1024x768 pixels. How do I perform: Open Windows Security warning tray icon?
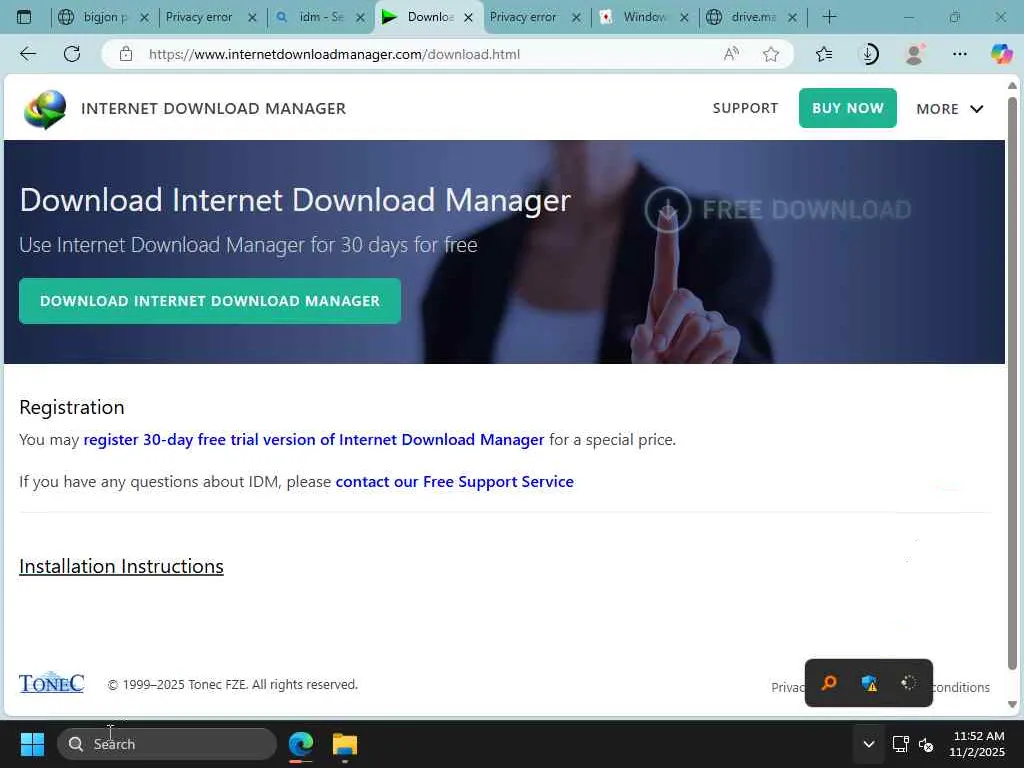click(x=869, y=683)
